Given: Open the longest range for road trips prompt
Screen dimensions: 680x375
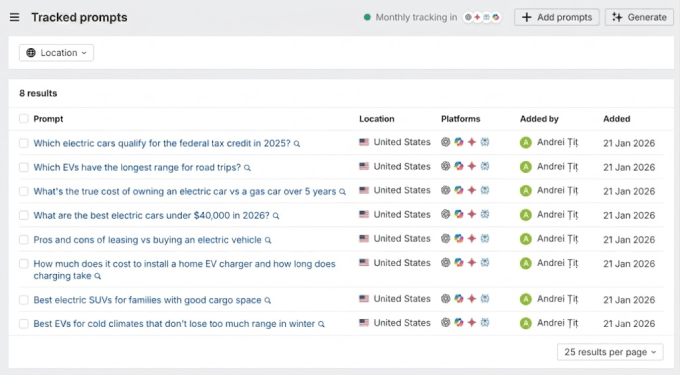Looking at the screenshot, I should point(137,167).
